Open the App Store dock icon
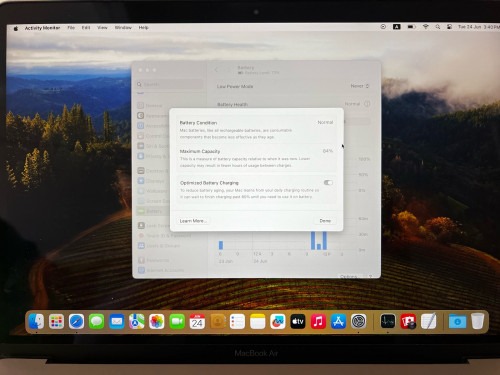This screenshot has height=375, width=500. pos(338,321)
